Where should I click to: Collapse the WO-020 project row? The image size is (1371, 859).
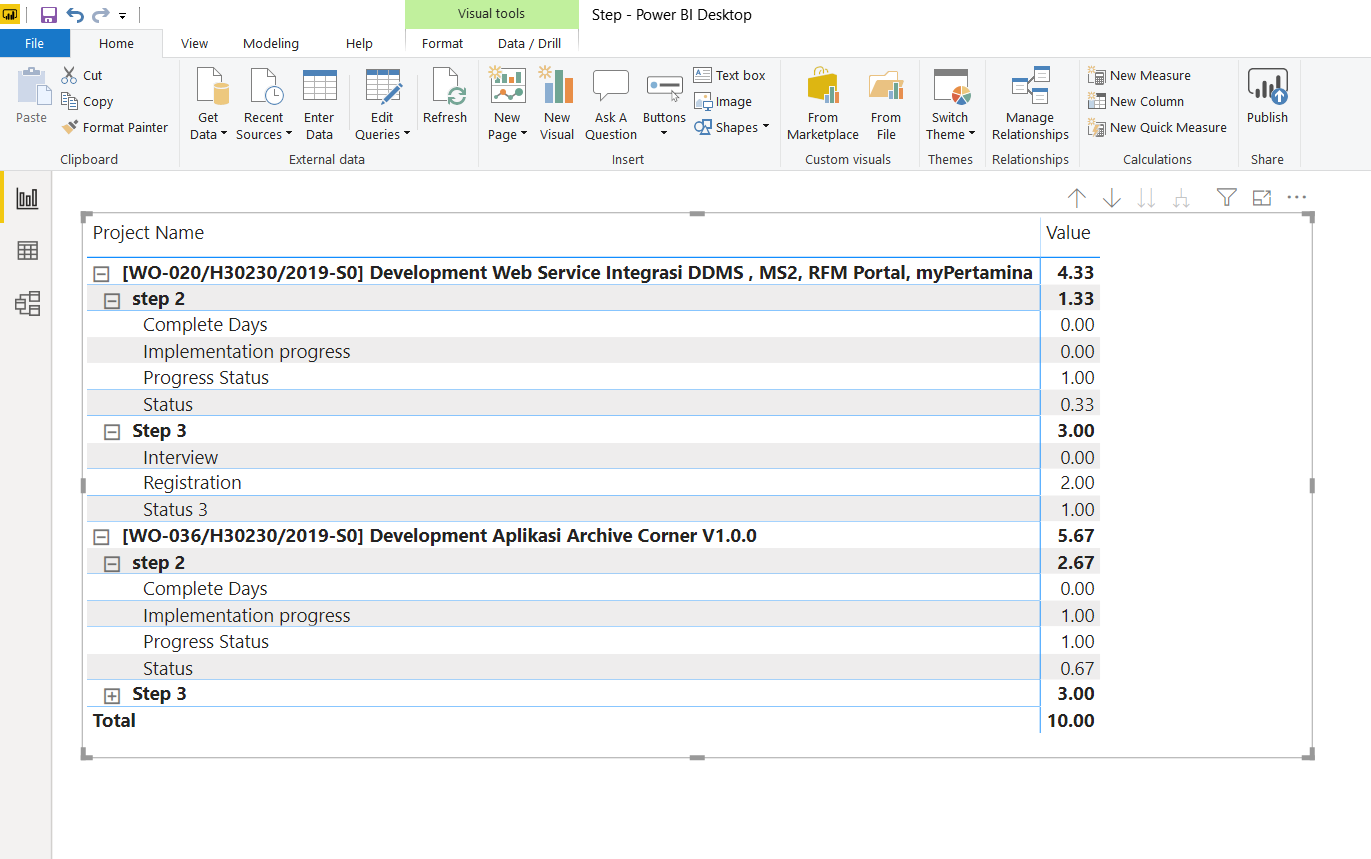pyautogui.click(x=101, y=273)
